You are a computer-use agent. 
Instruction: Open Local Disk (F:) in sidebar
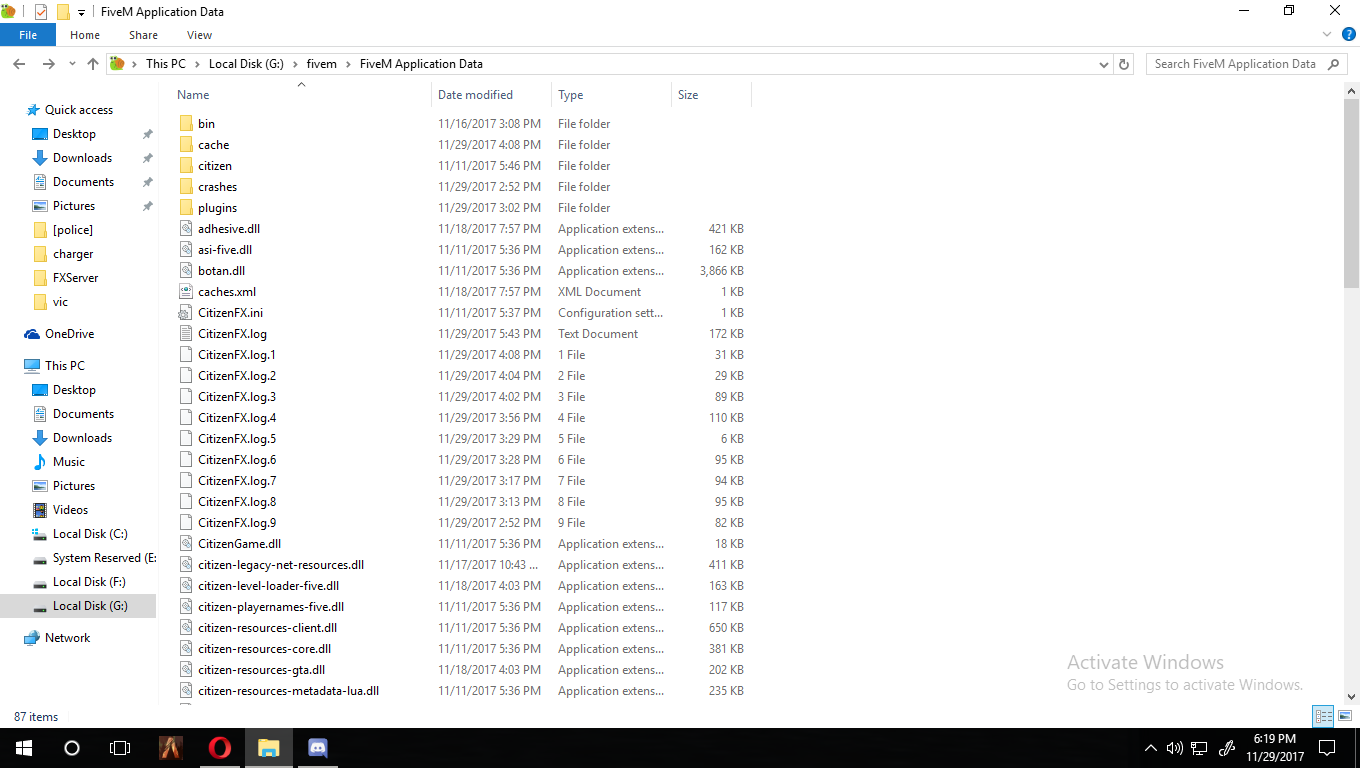click(89, 582)
